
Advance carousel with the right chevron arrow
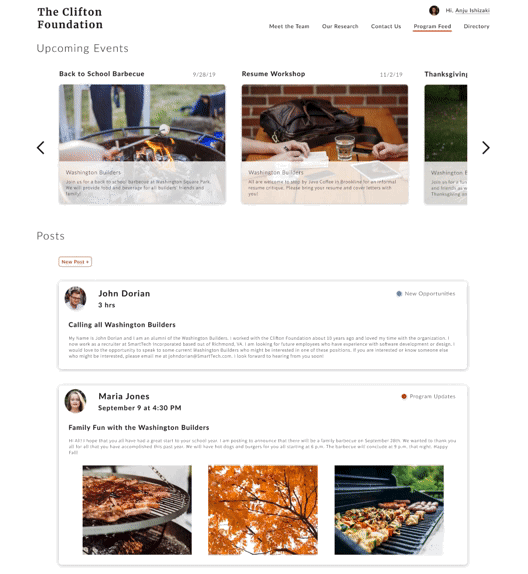pos(486,148)
